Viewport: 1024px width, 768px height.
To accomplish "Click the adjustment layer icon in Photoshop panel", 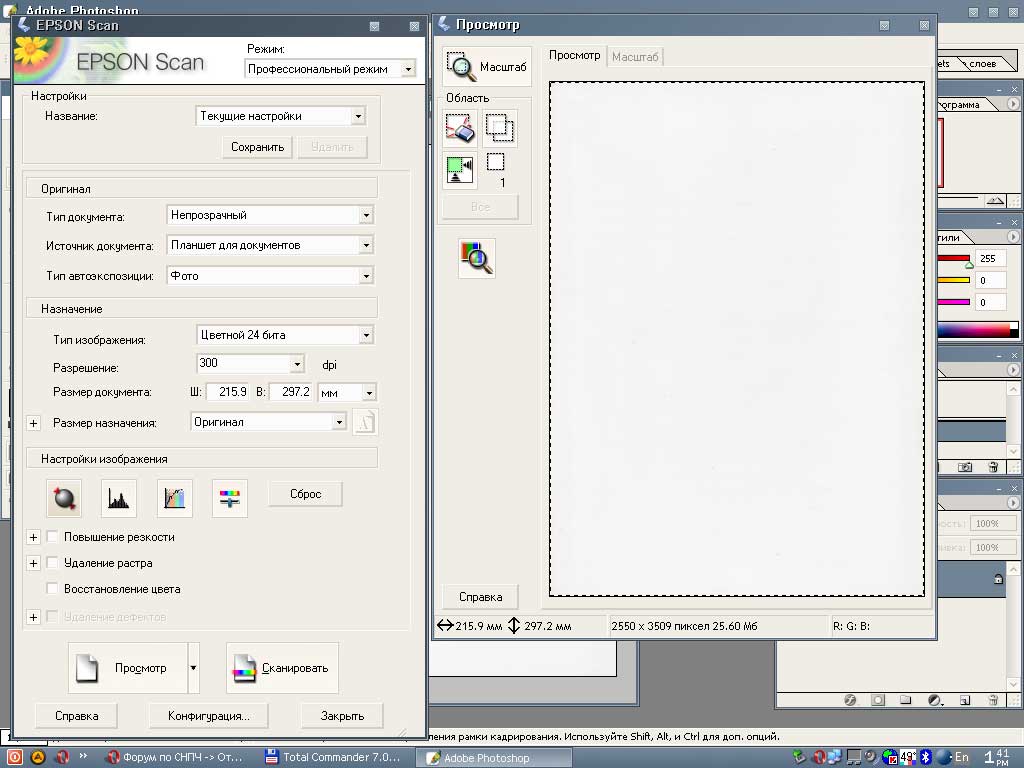I will click(935, 700).
